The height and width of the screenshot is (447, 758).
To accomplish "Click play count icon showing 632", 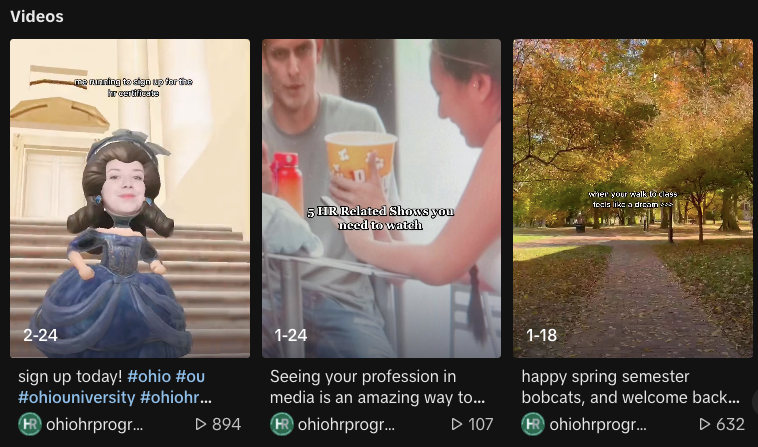I will click(705, 424).
